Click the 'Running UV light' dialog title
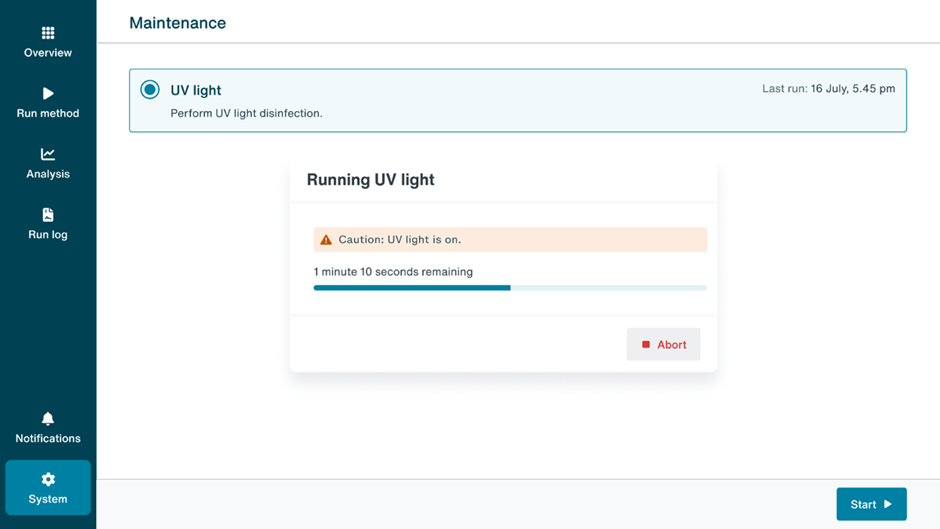Screen dimensions: 940x529 coord(370,180)
